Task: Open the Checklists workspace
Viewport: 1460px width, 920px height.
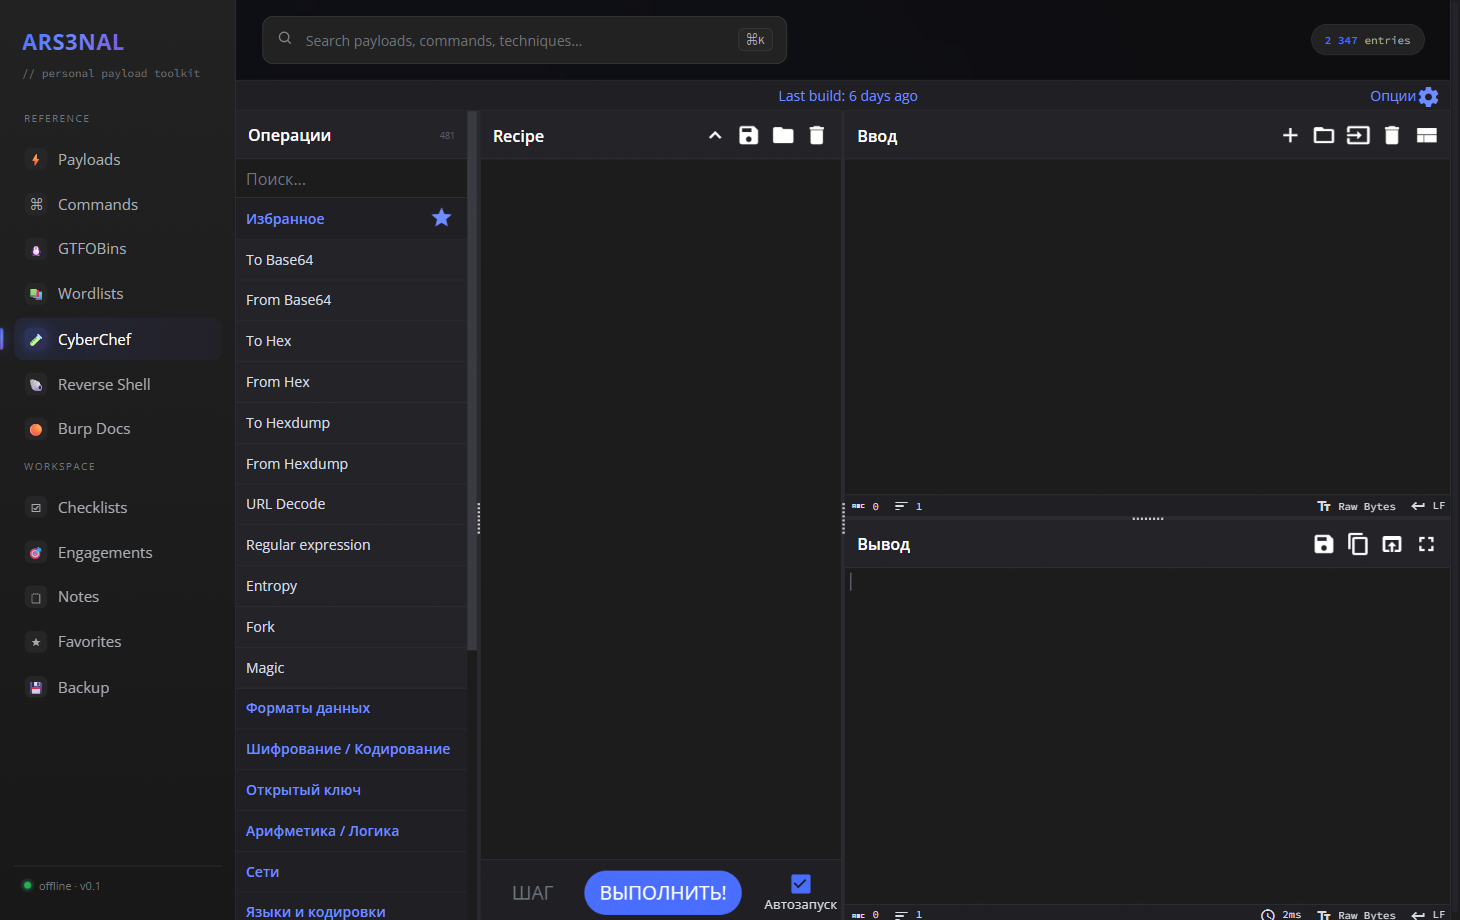Action: pyautogui.click(x=118, y=508)
